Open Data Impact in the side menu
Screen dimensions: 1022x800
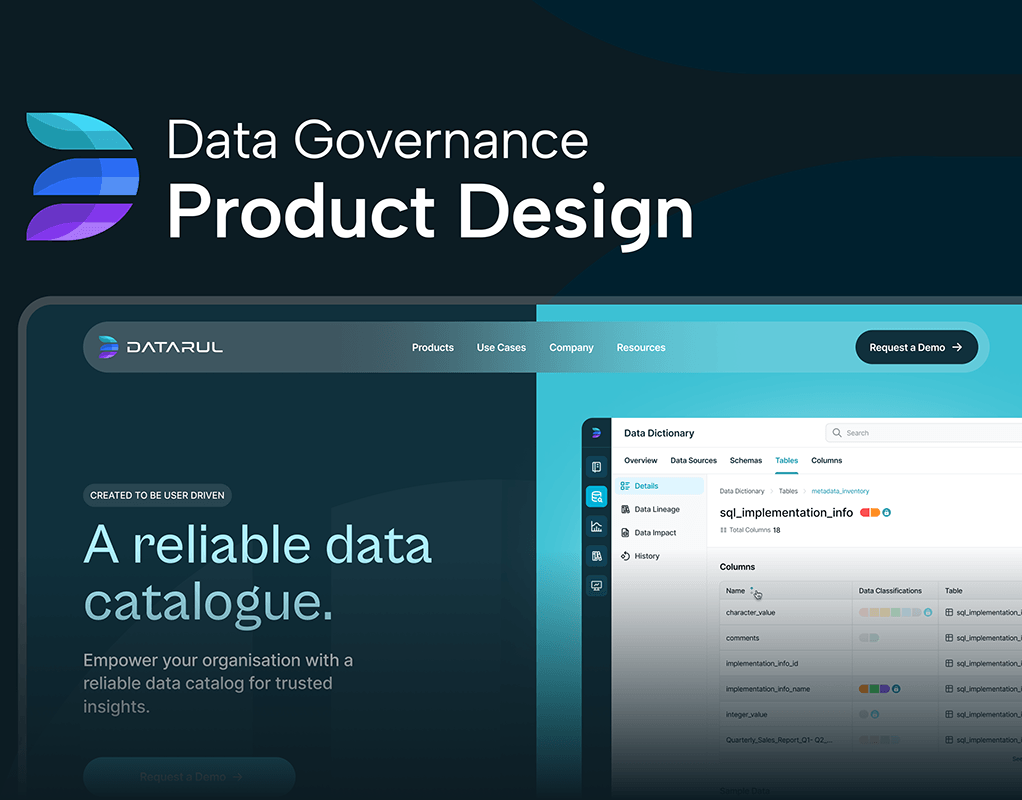coord(655,533)
